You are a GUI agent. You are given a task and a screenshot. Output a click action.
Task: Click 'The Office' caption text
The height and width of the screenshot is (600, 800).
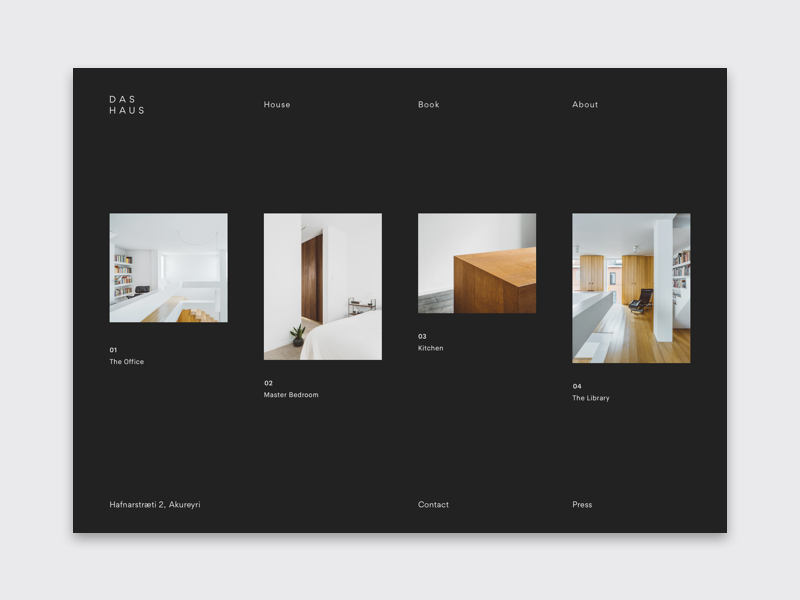pos(127,362)
